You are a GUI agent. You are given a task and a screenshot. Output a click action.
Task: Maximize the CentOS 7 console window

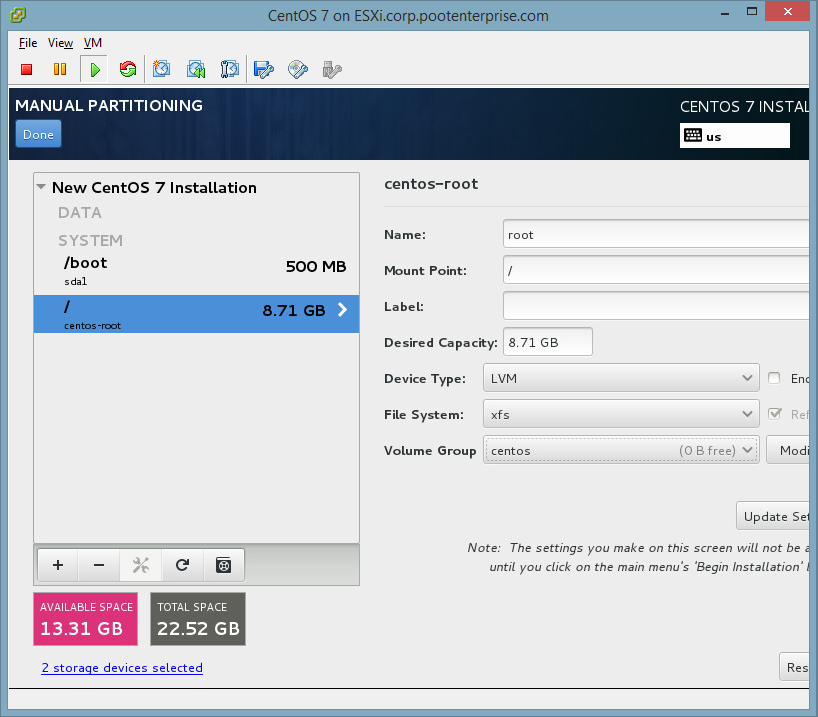click(752, 11)
